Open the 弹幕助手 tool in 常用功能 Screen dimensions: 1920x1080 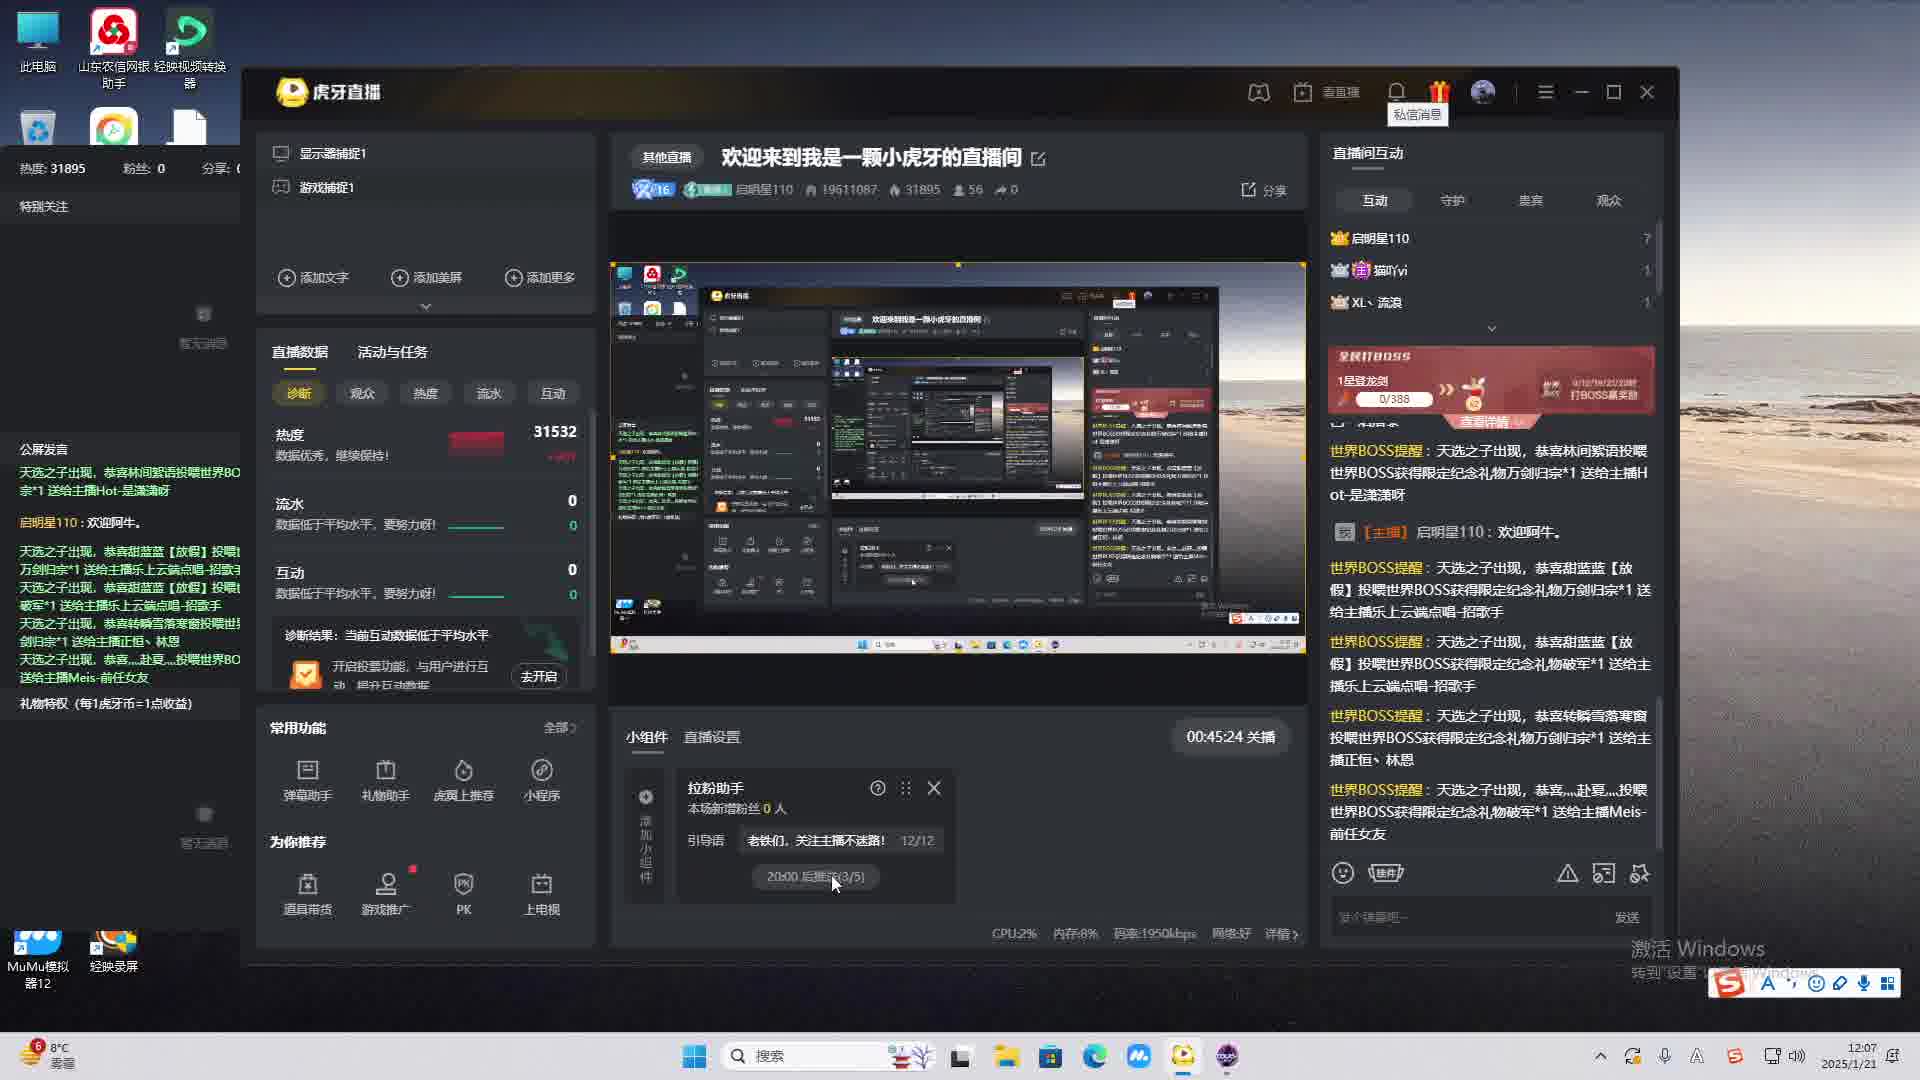307,781
